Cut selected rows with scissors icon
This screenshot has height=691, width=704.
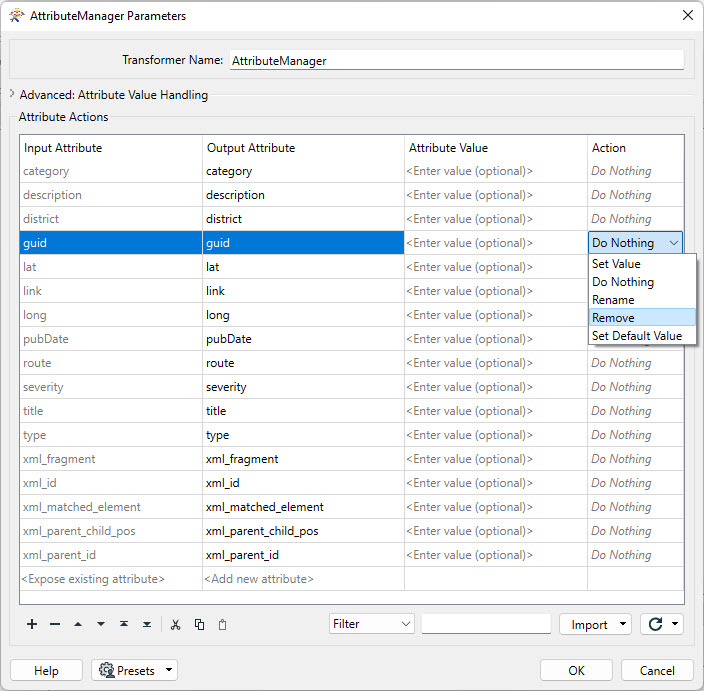point(176,625)
